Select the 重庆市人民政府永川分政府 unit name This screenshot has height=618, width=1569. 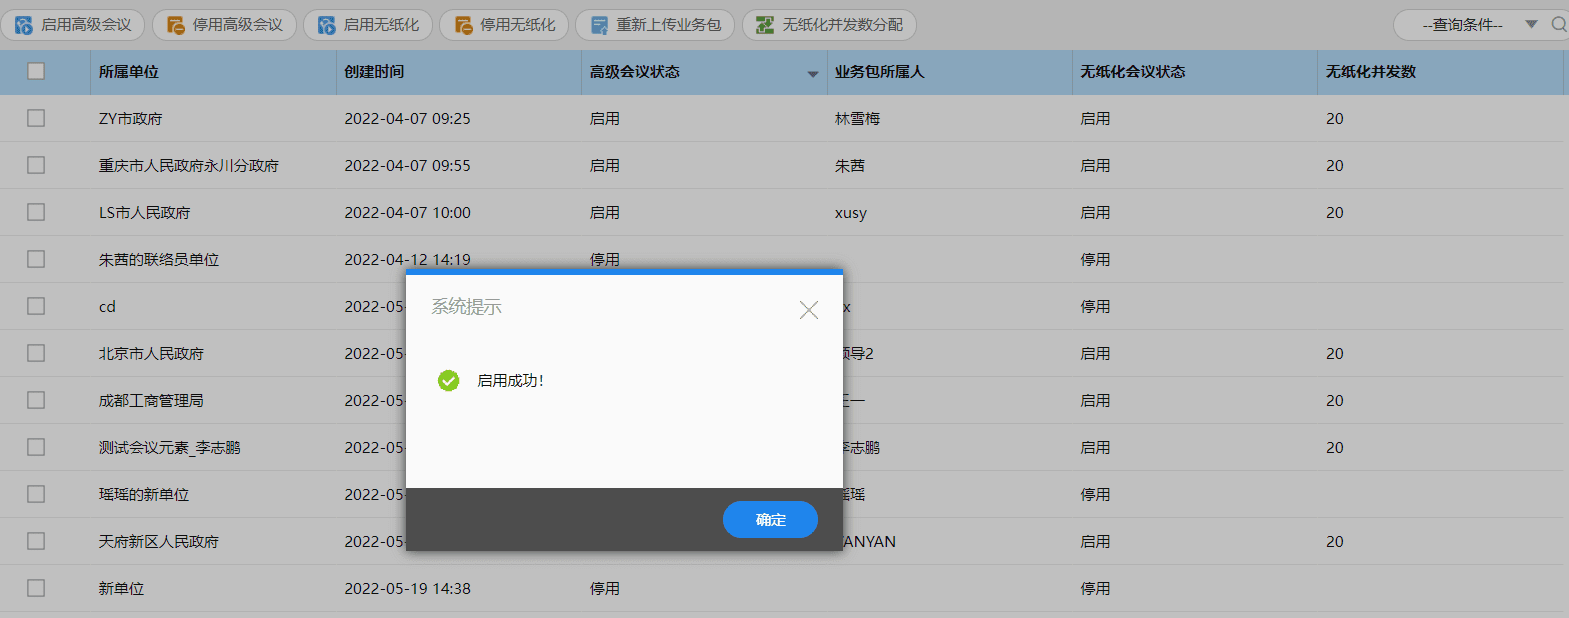(x=188, y=165)
